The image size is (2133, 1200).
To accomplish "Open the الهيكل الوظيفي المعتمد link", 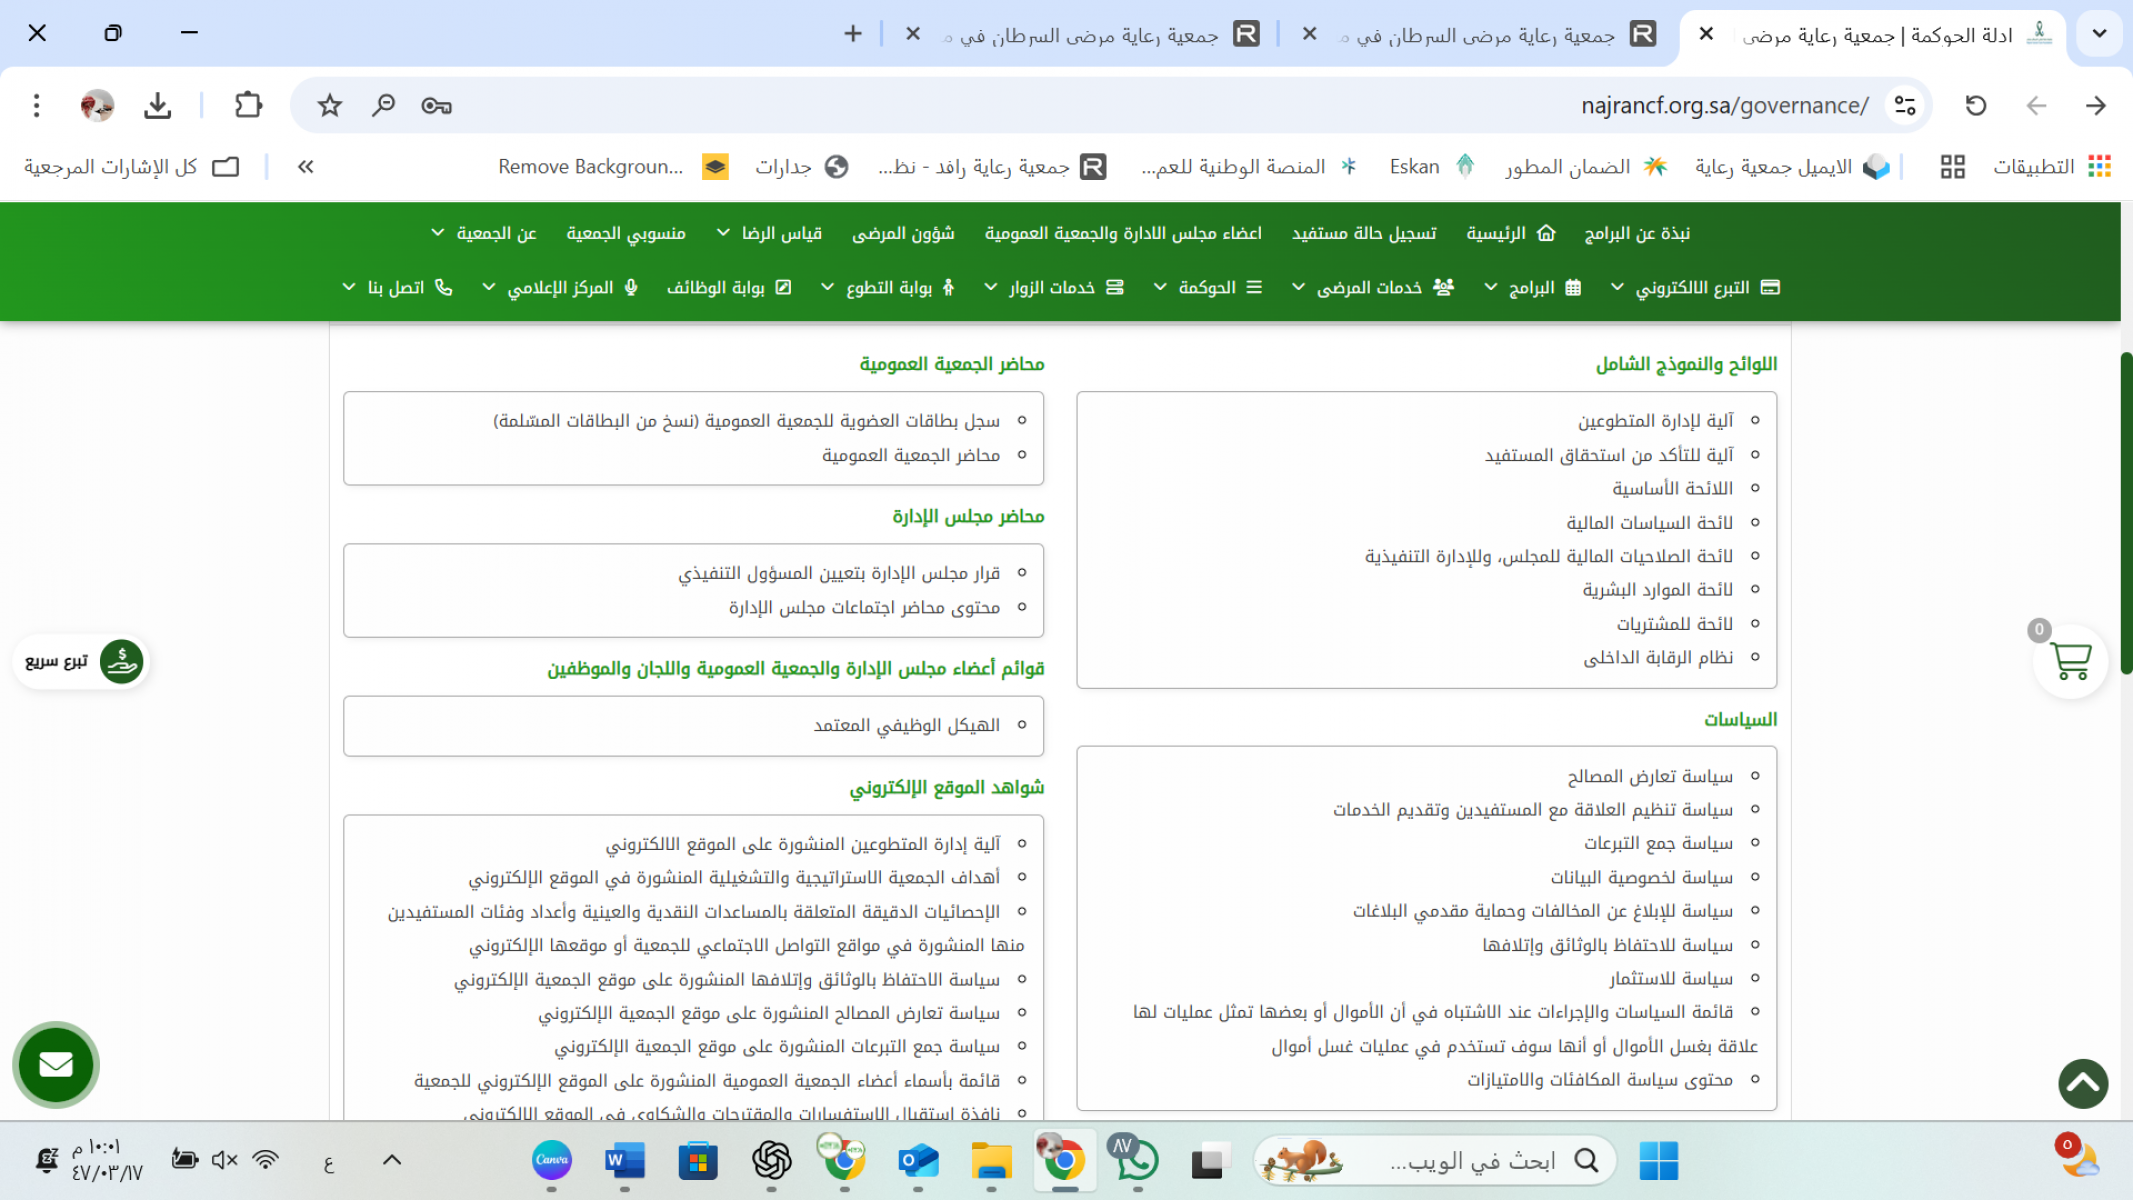I will point(906,725).
